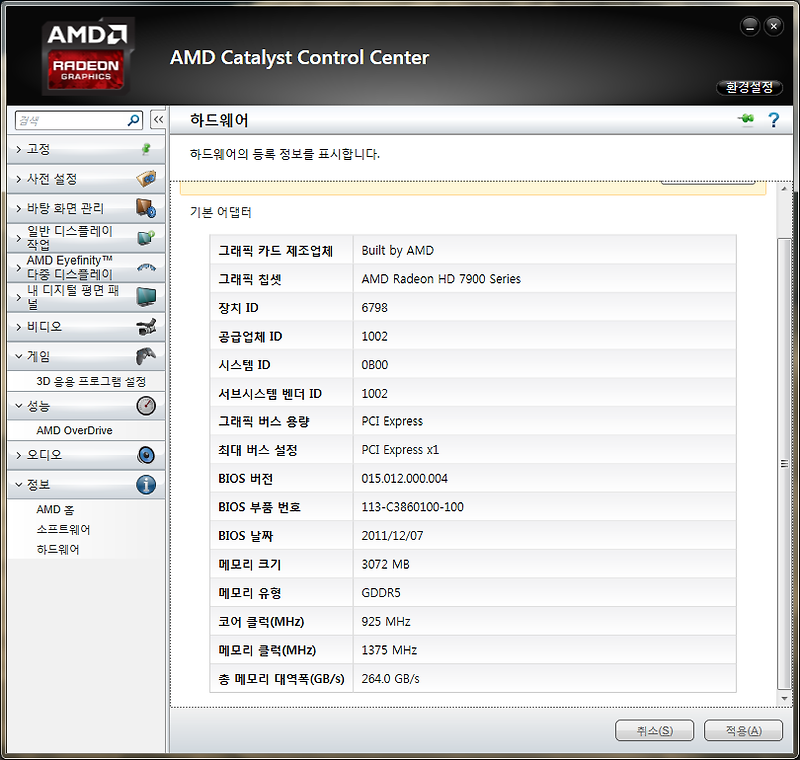Viewport: 800px width, 760px height.
Task: Expand the 비디오 section
Action: click(19, 326)
